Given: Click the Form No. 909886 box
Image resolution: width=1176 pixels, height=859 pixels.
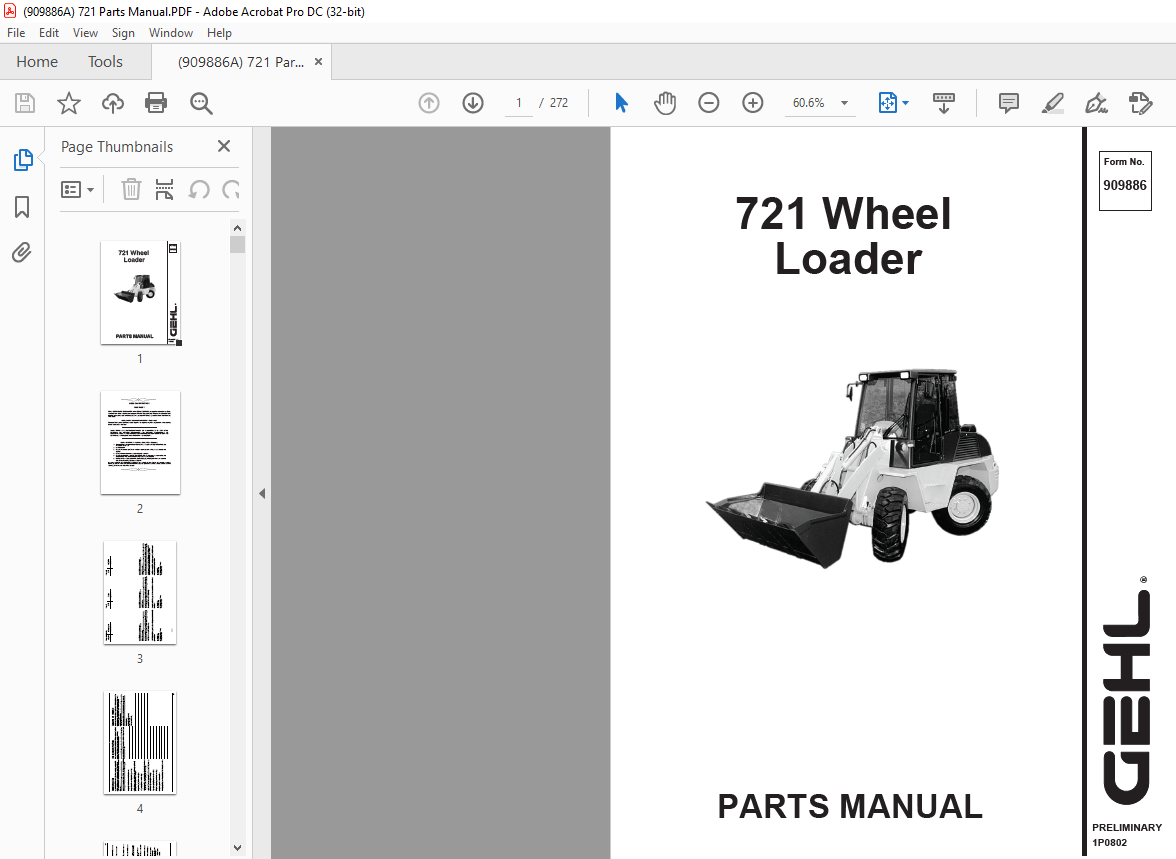Looking at the screenshot, I should tap(1125, 181).
